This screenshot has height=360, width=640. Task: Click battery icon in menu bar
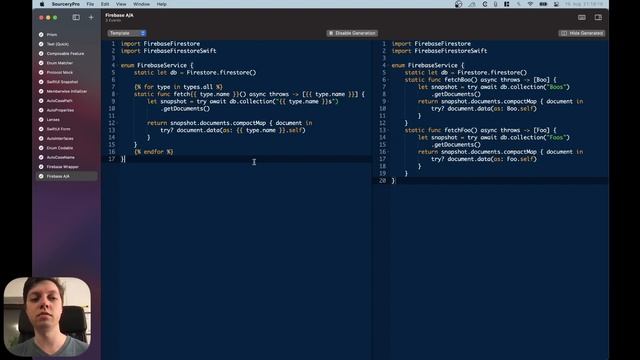pos(543,4)
